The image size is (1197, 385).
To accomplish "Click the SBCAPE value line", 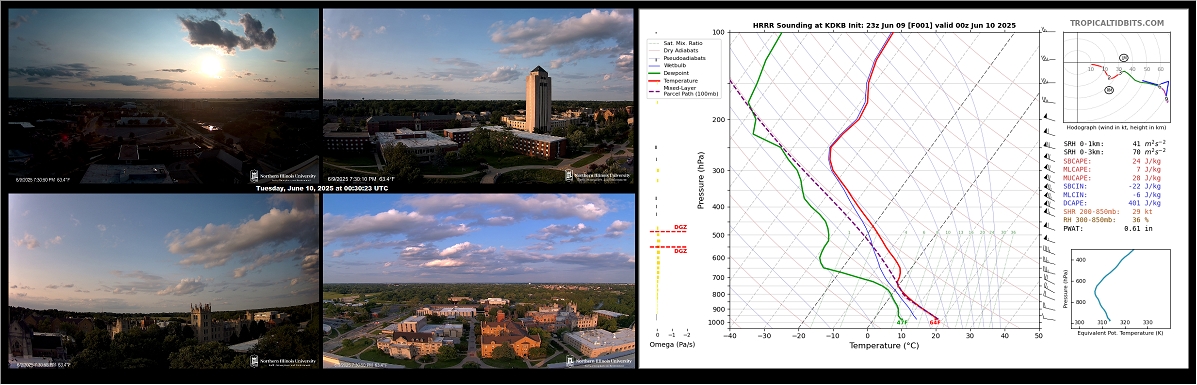I will [x=1112, y=161].
